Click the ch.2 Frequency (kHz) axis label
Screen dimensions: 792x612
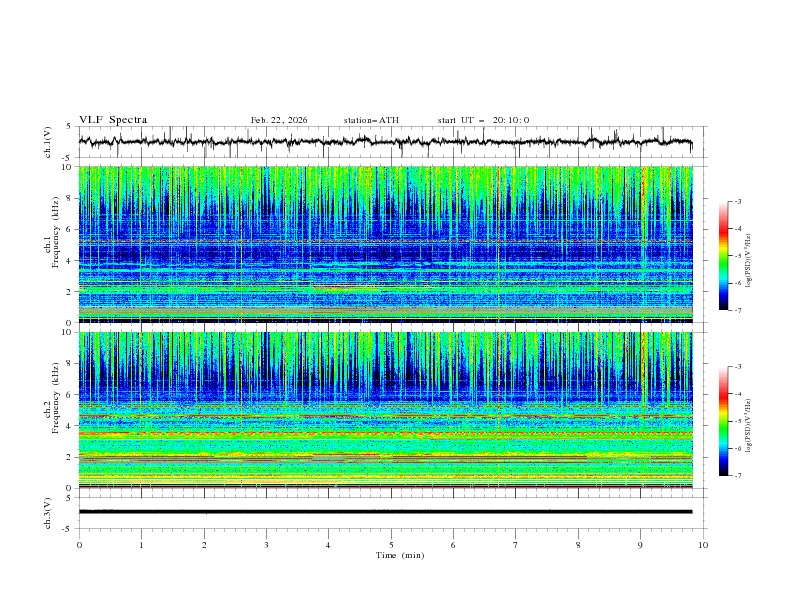[52, 397]
